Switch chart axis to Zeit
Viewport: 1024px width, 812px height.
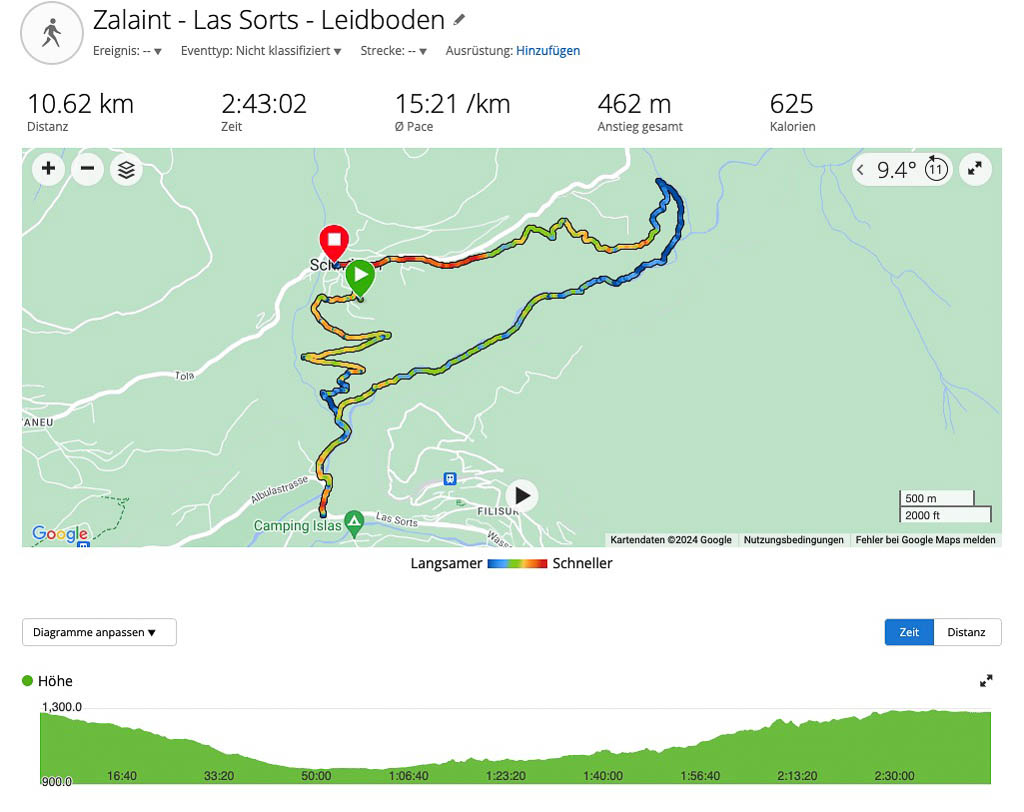click(x=909, y=632)
